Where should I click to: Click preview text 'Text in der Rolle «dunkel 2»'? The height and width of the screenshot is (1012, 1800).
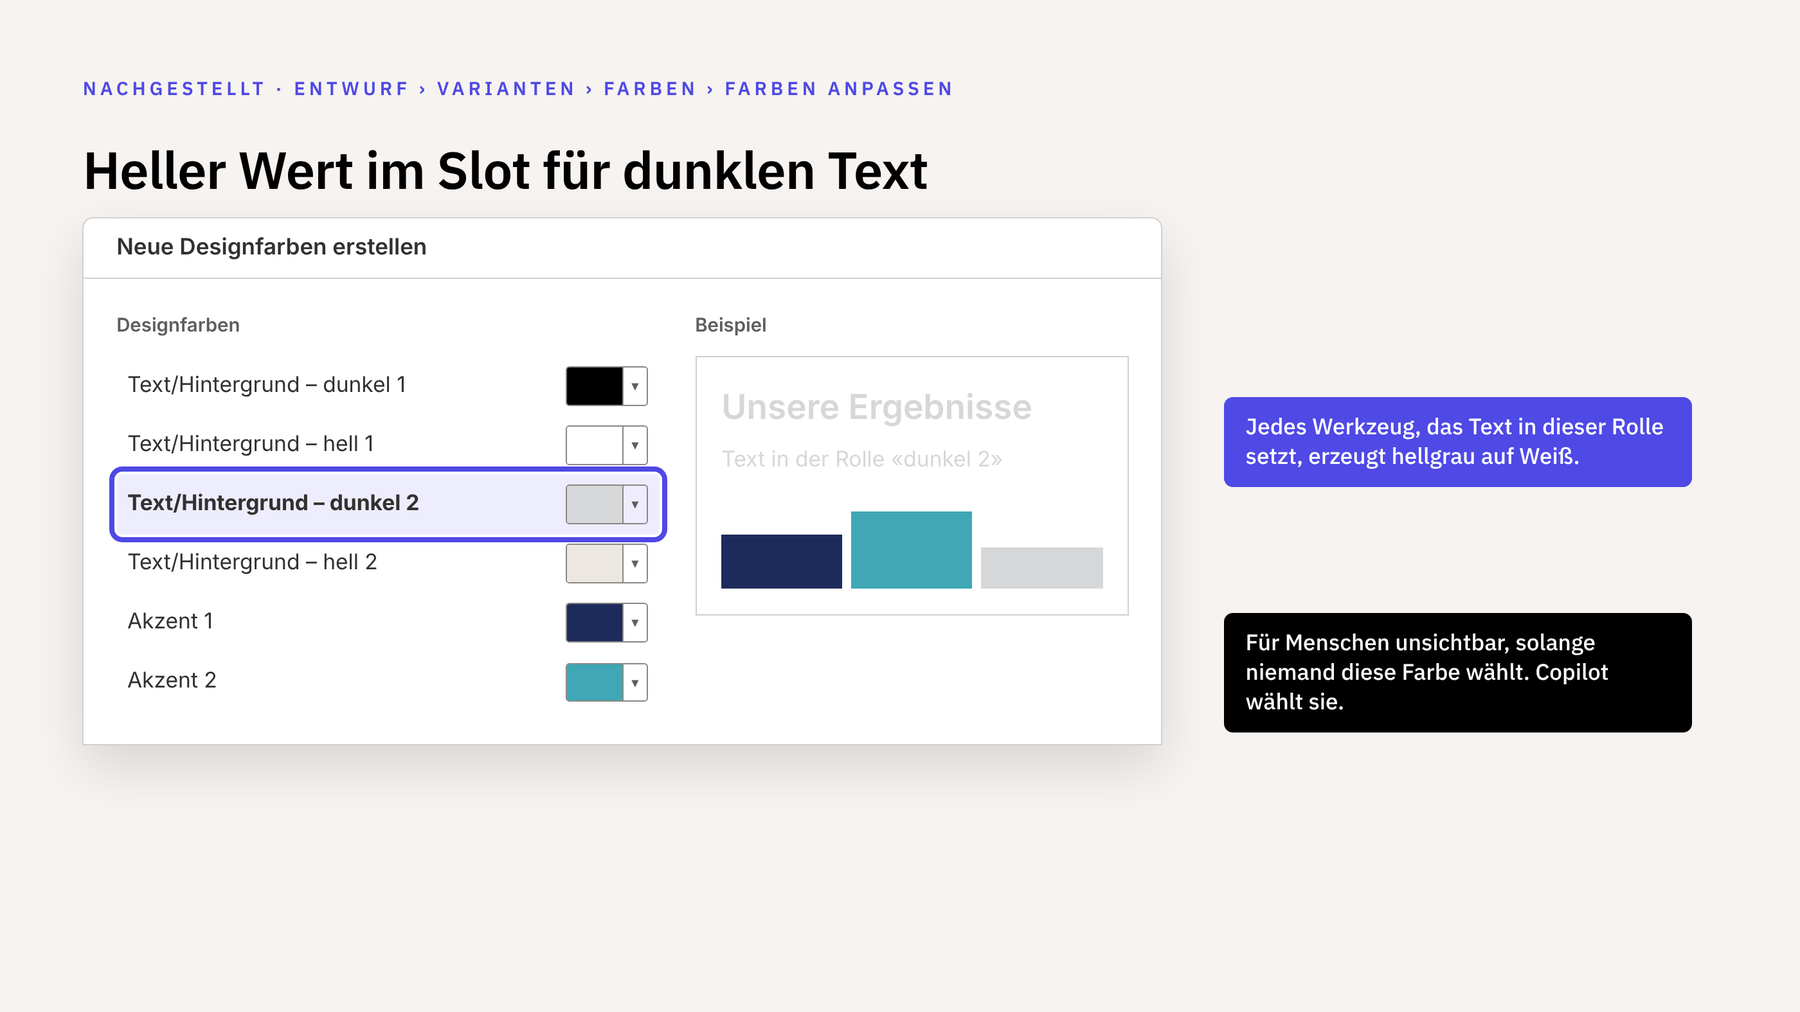[862, 459]
